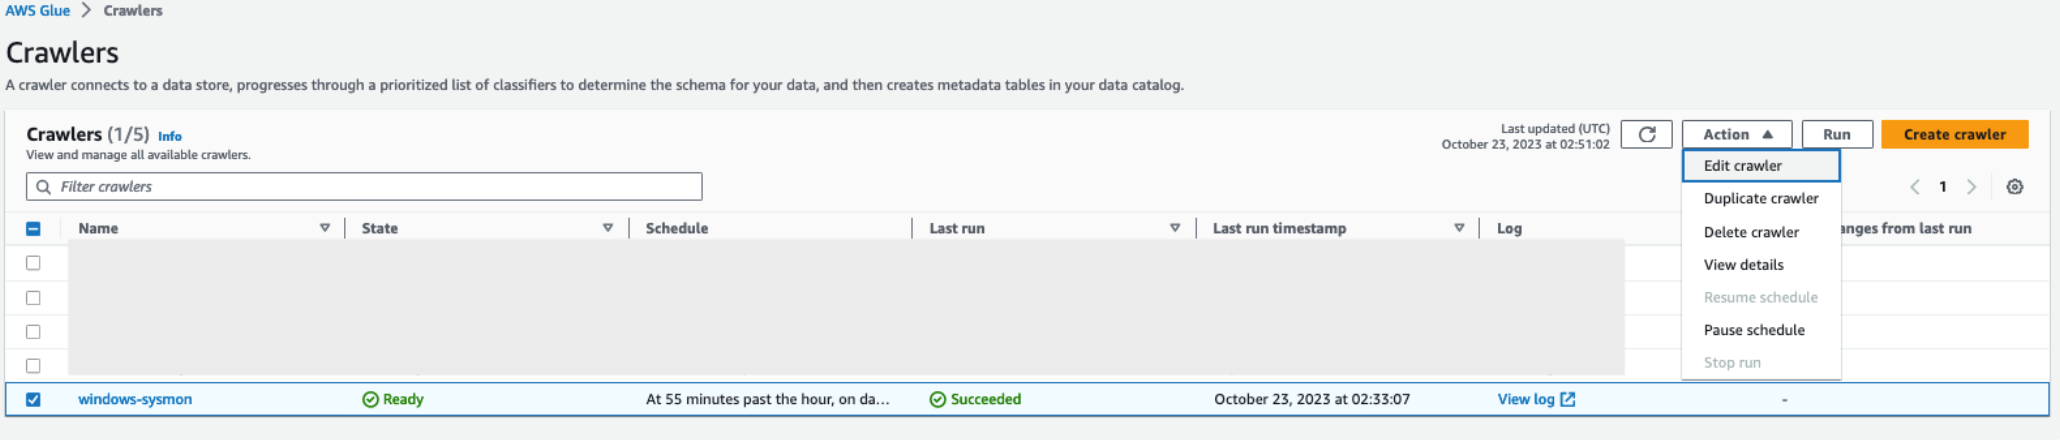Sort by Name column arrow
This screenshot has width=2060, height=440.
[325, 228]
